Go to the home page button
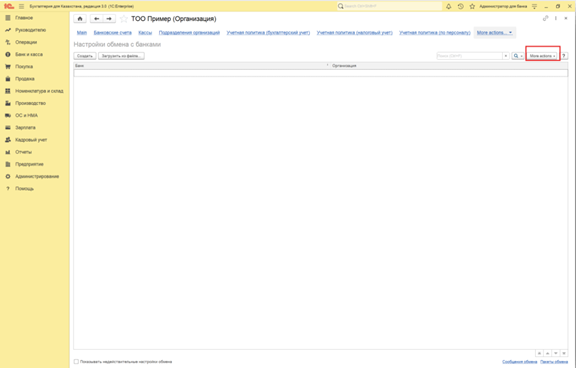Viewport: 576px width, 368px height. point(80,19)
